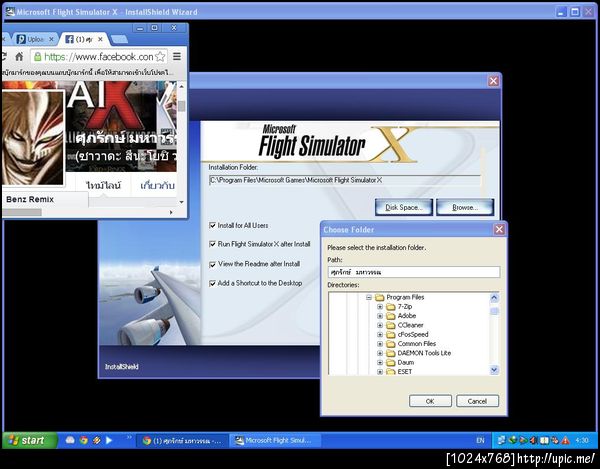The width and height of the screenshot is (600, 469).
Task: Open the Facebook เกี่ยวกับ about tab
Action: [x=157, y=186]
